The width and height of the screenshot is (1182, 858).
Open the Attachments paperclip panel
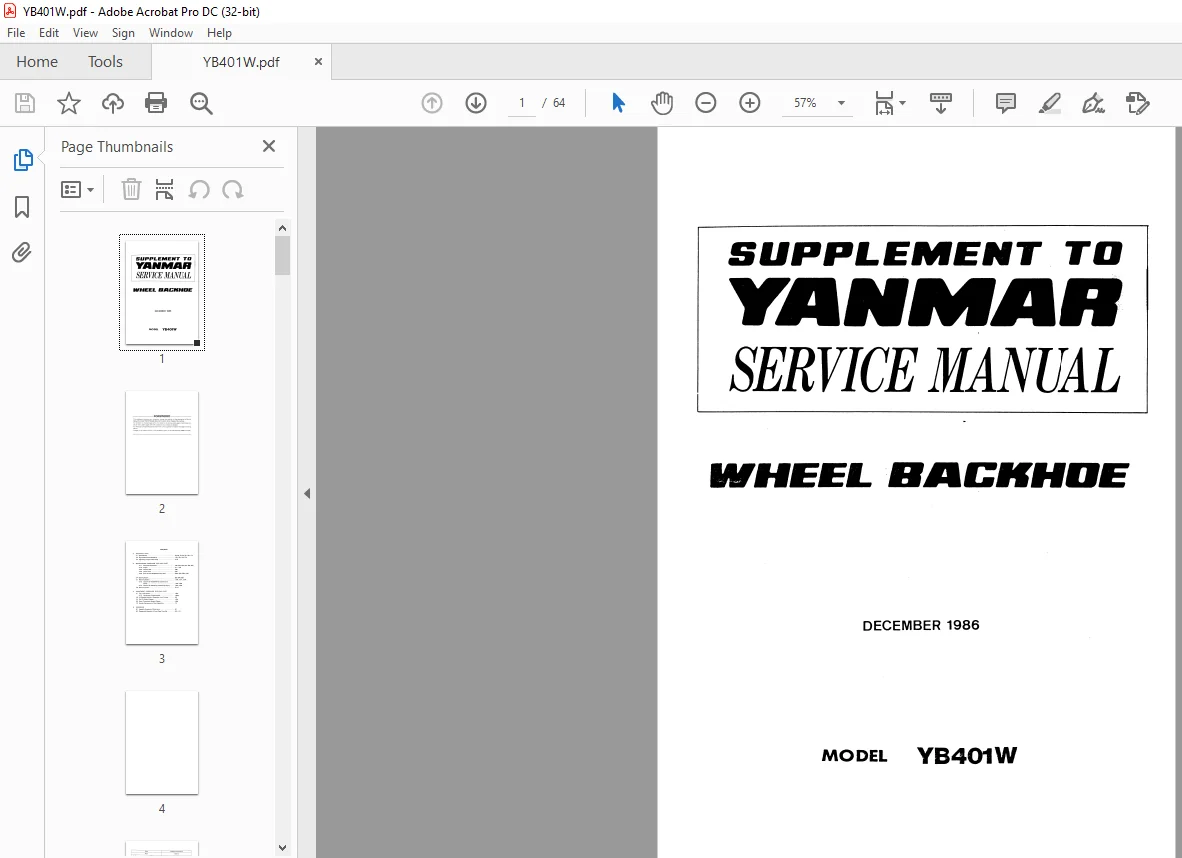click(22, 252)
